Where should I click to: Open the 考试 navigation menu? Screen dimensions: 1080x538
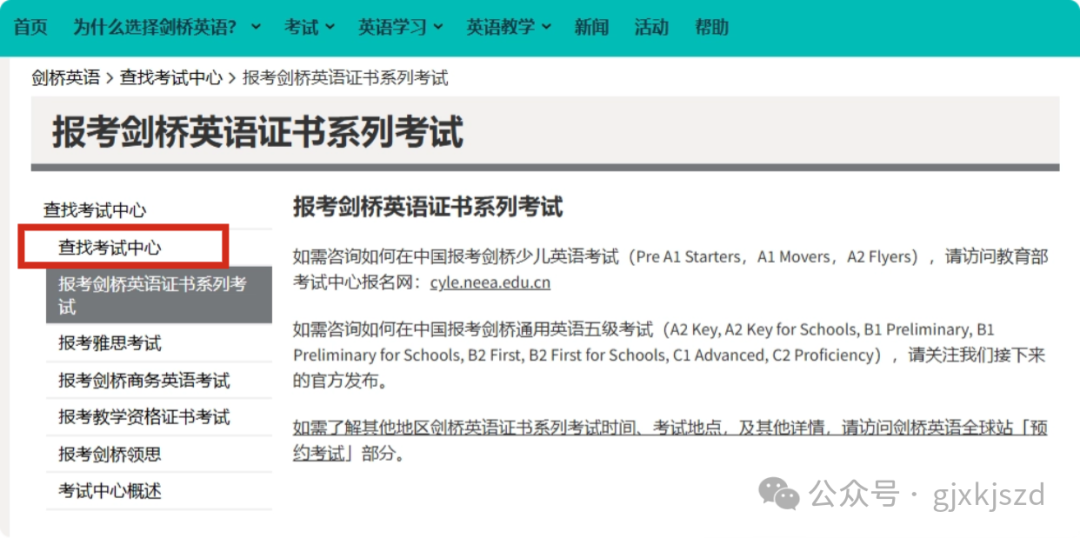point(301,28)
